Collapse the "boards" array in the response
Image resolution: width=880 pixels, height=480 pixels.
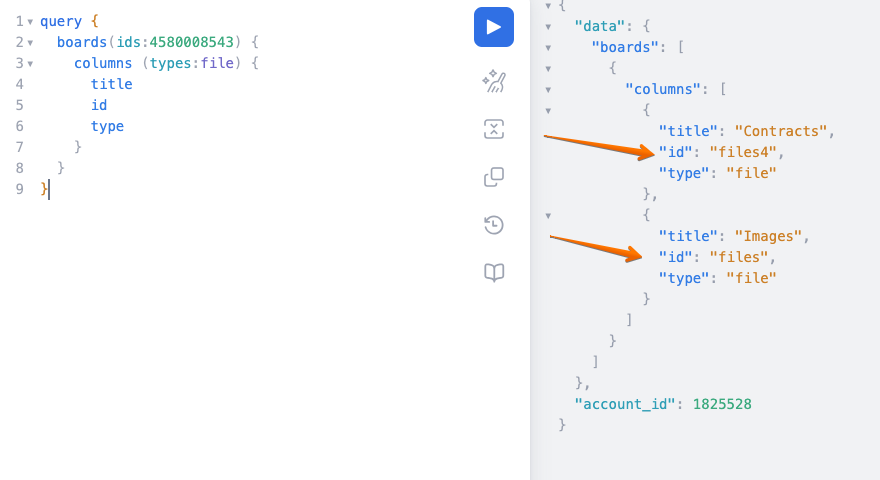point(548,48)
